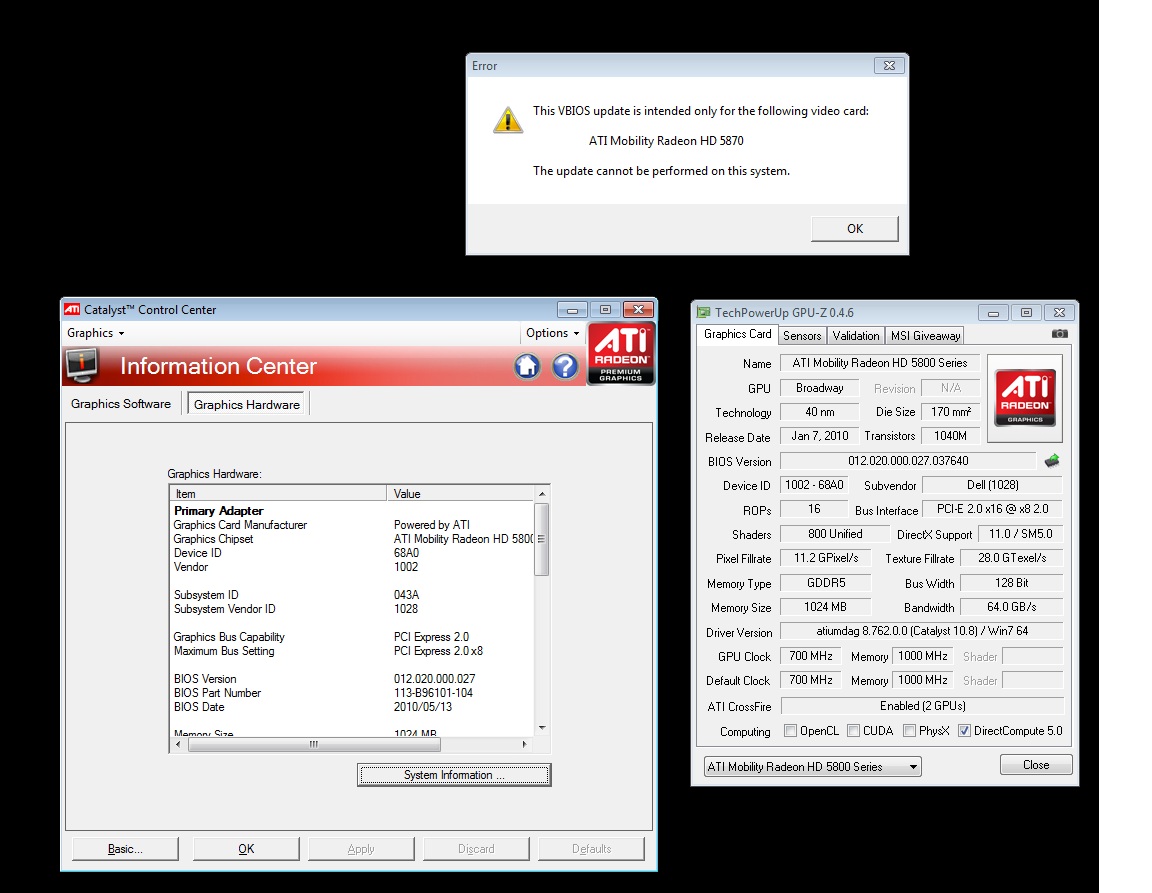
Task: Click the ATI Radeon Premium Graphics logo
Action: pos(621,354)
